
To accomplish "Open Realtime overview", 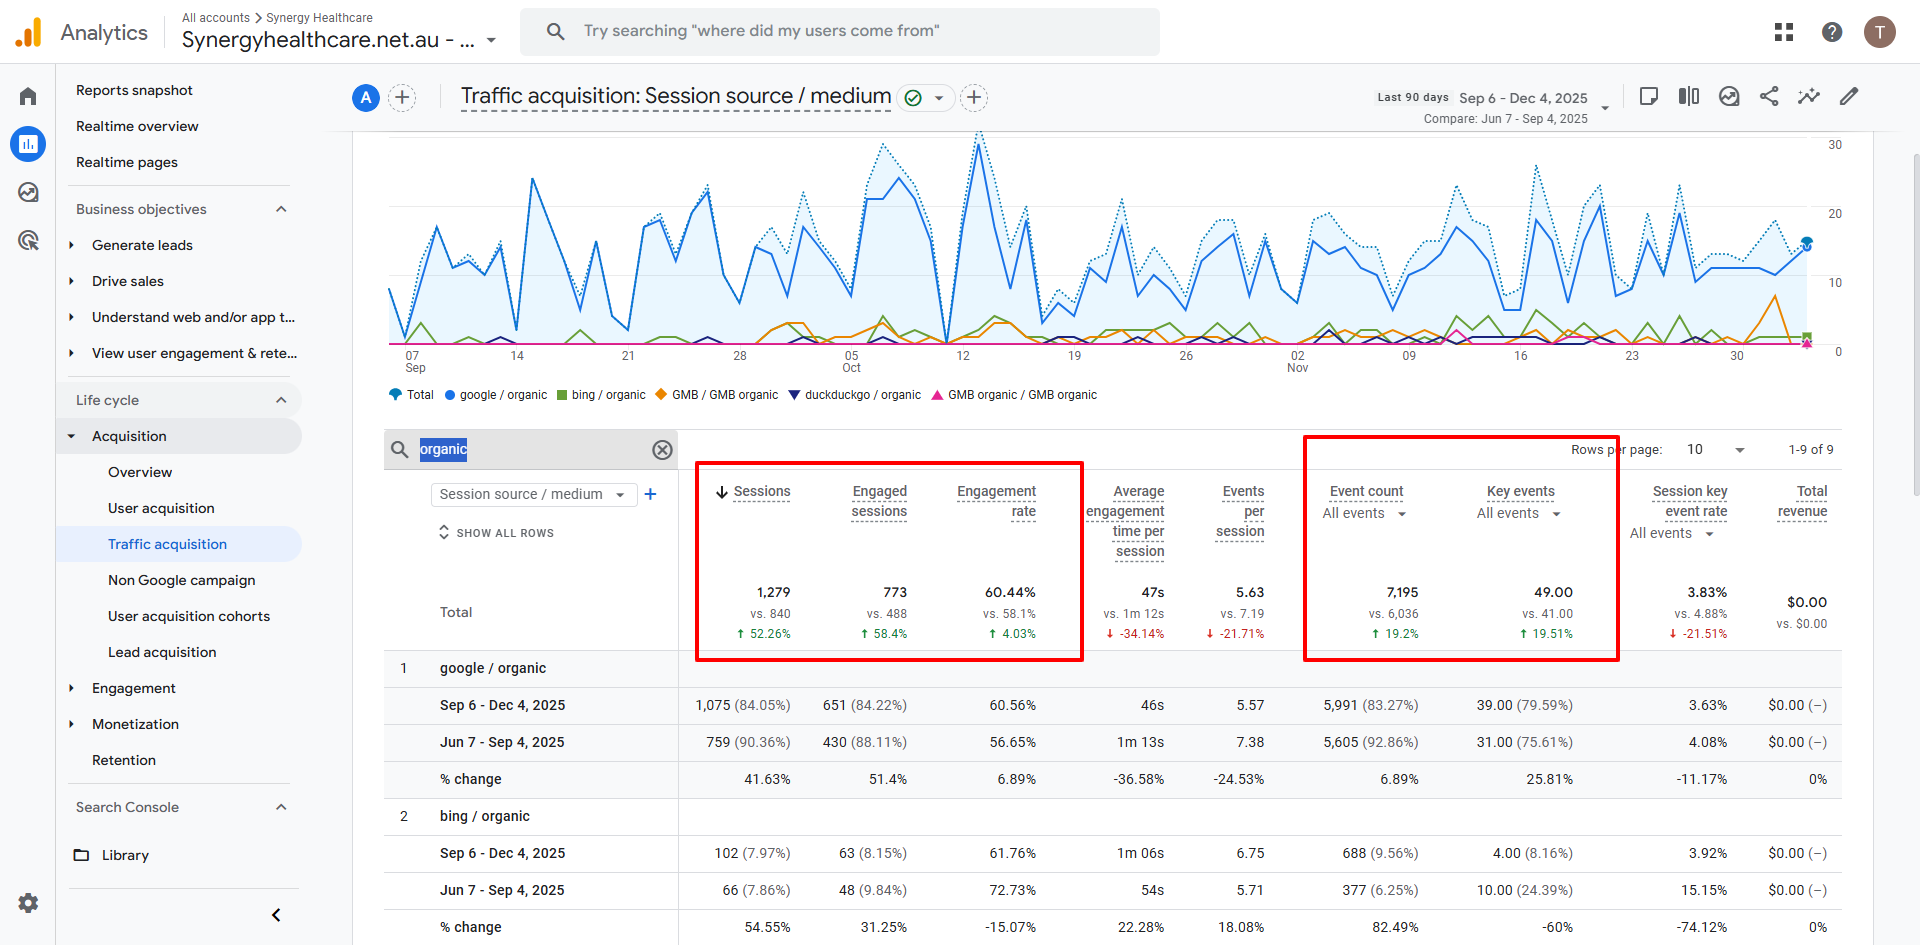I will point(137,126).
